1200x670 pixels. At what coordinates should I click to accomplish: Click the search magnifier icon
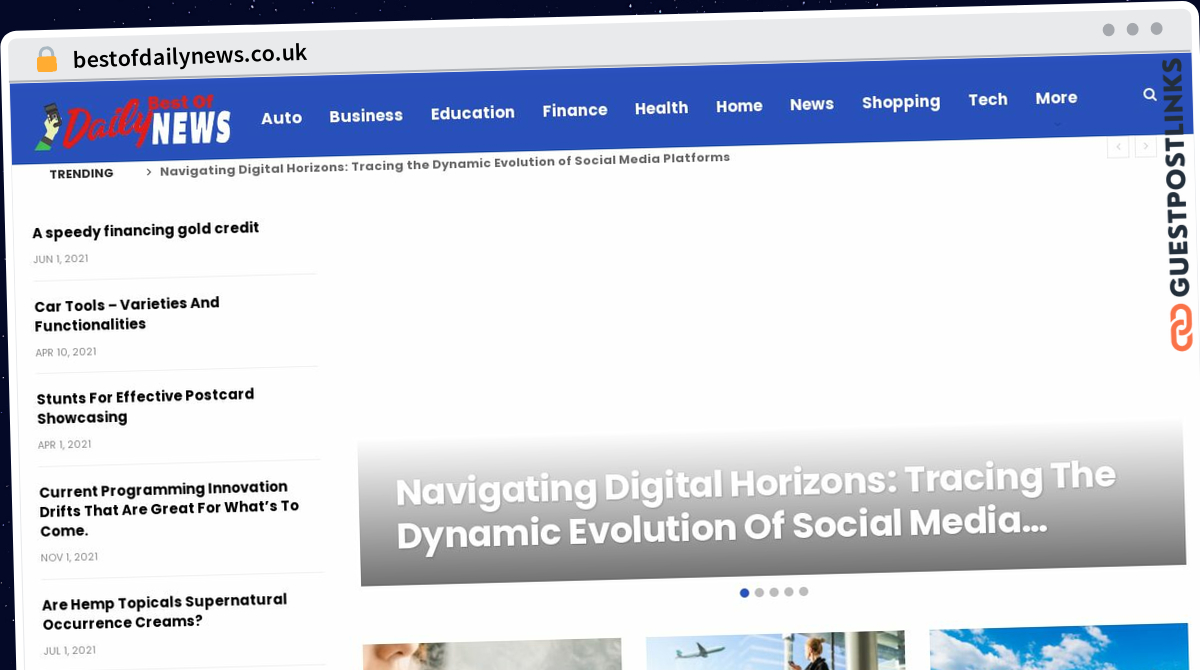[x=1150, y=95]
